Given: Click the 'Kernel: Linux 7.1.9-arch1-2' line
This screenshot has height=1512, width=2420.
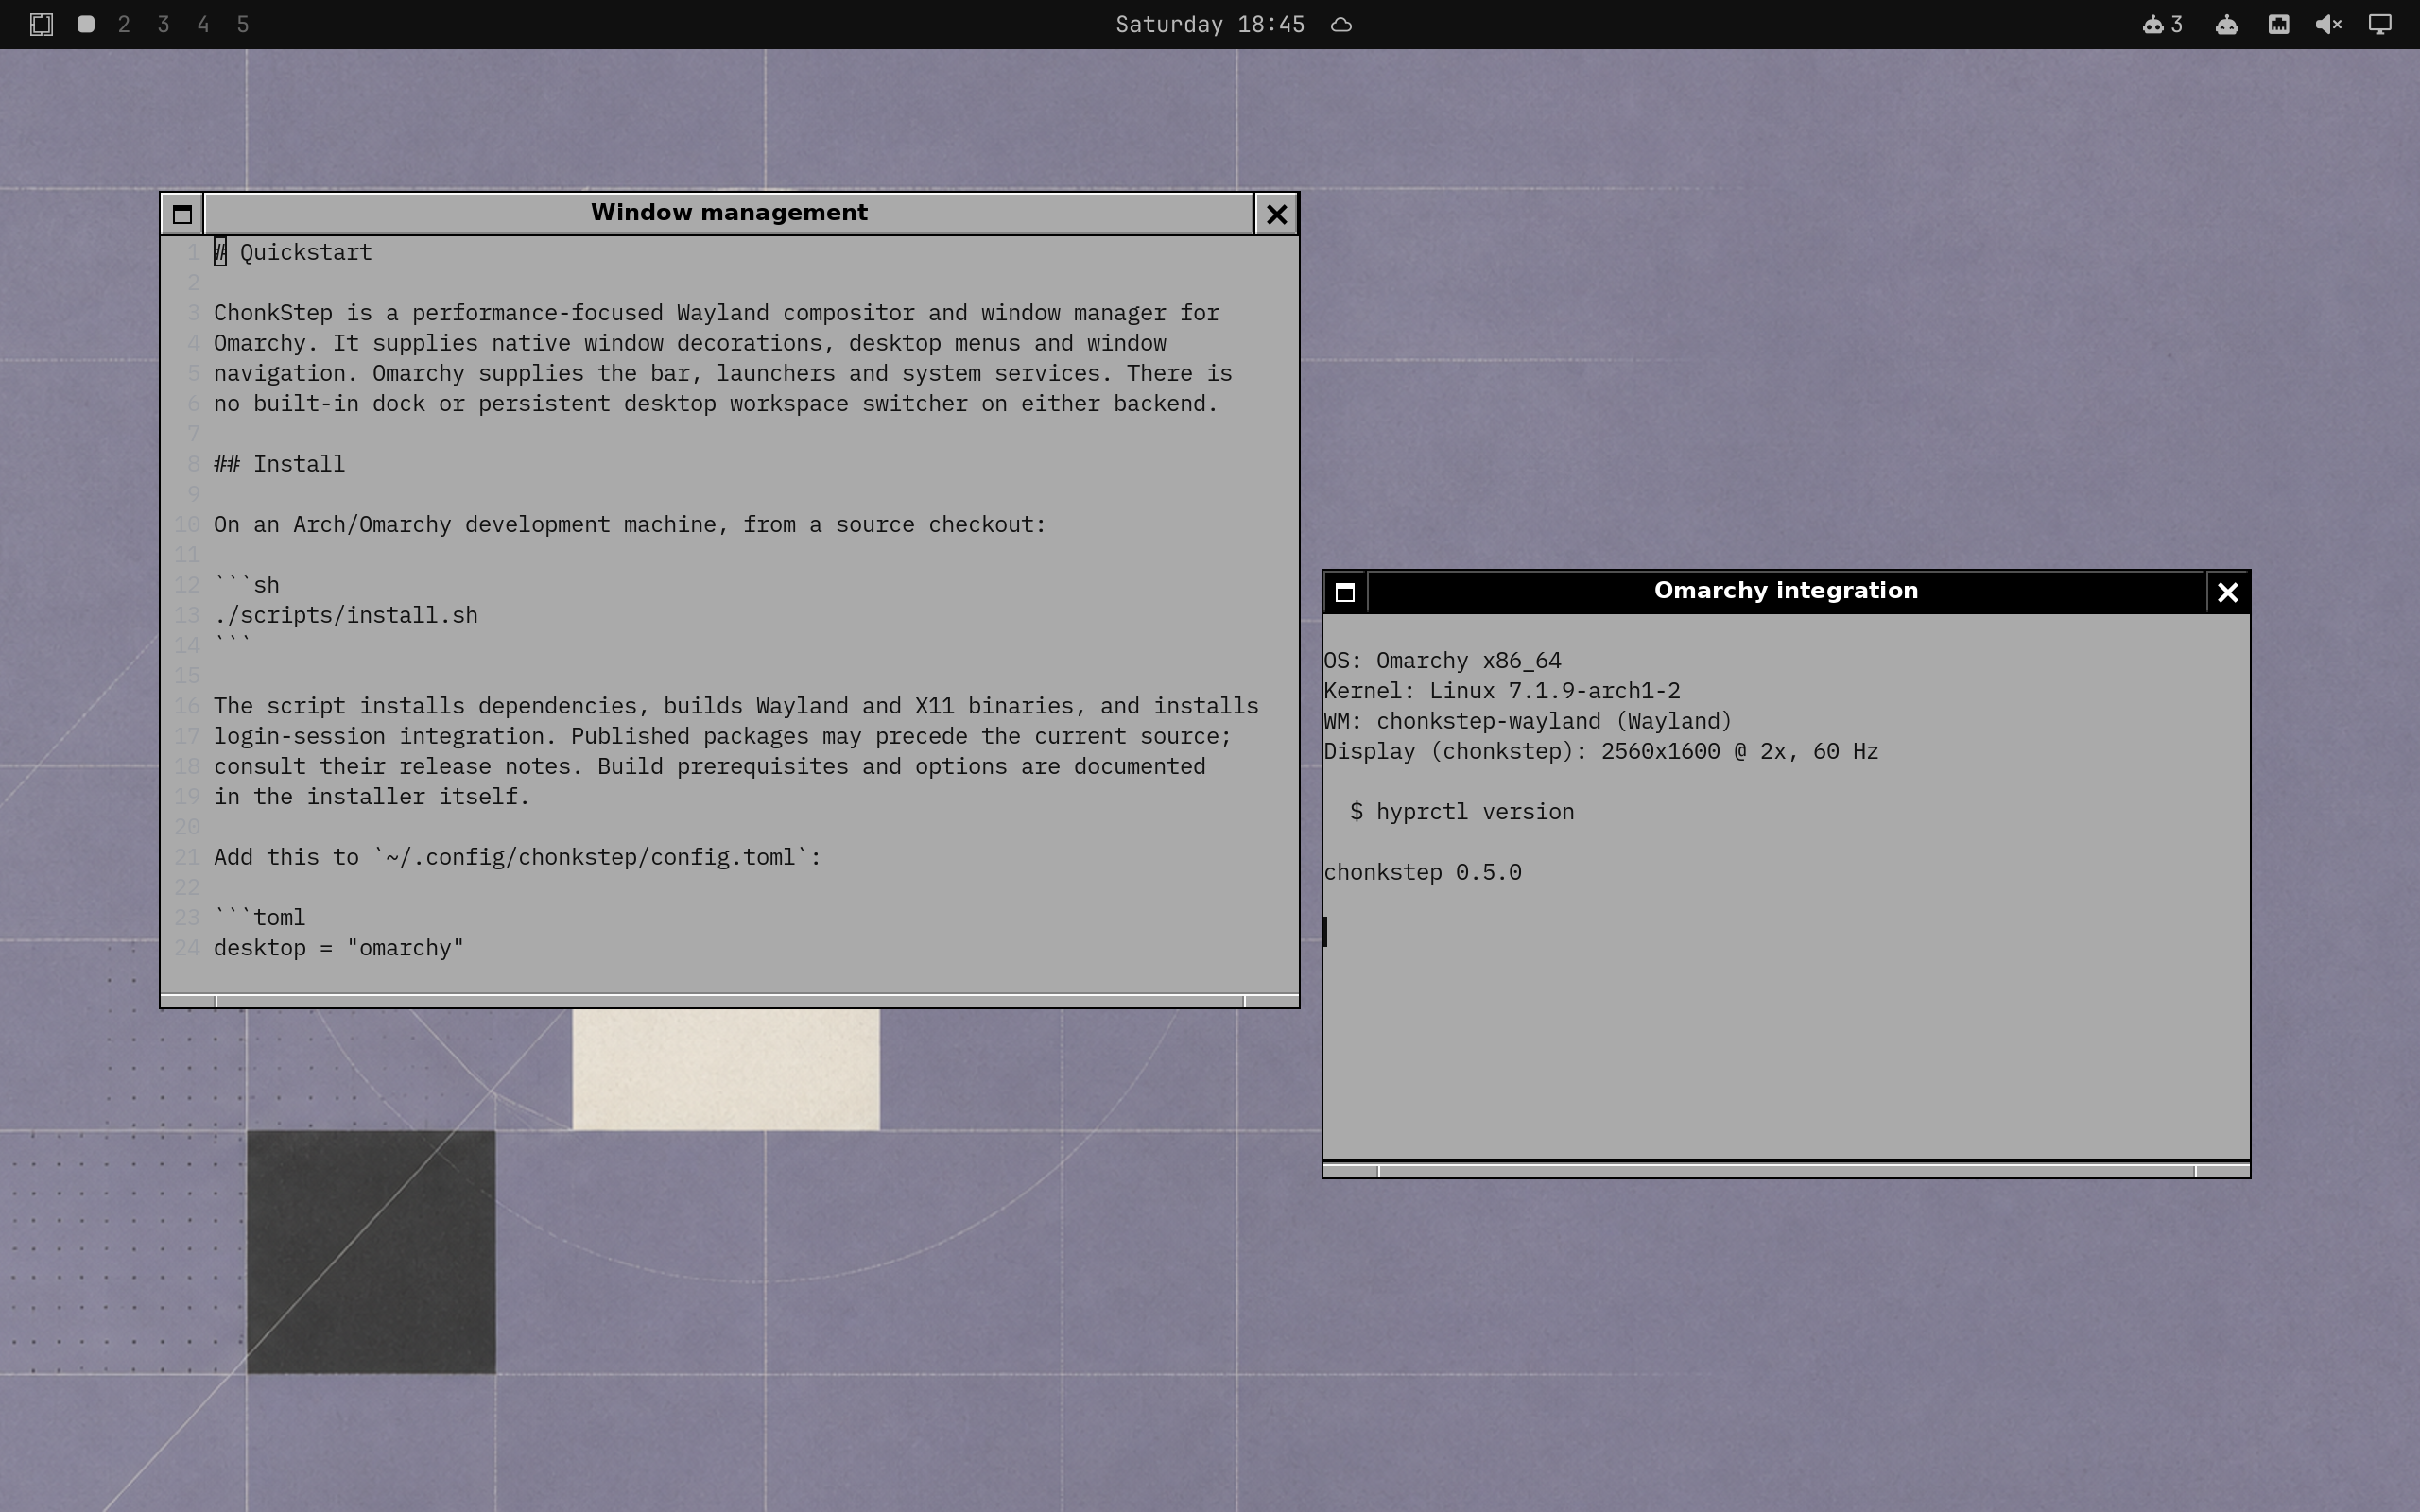Looking at the screenshot, I should [x=1502, y=691].
